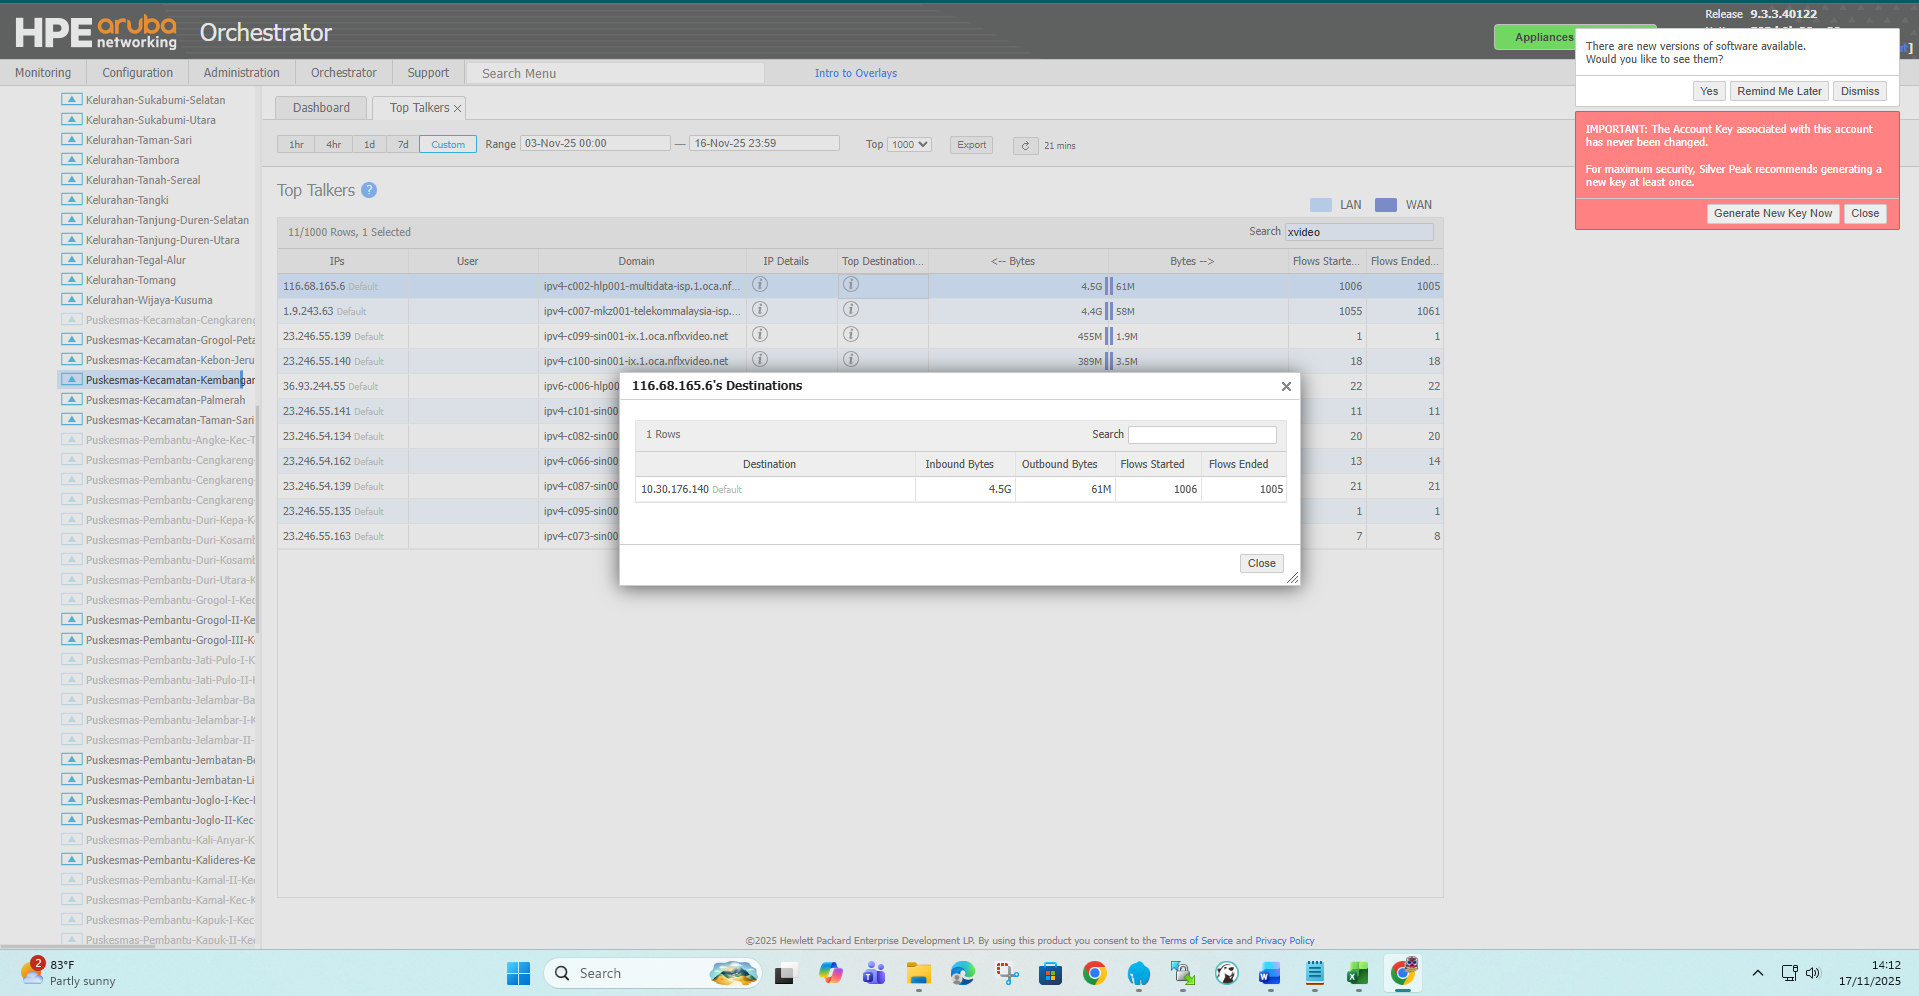Close the Destinations dialog with the X icon
This screenshot has width=1919, height=996.
pos(1286,387)
